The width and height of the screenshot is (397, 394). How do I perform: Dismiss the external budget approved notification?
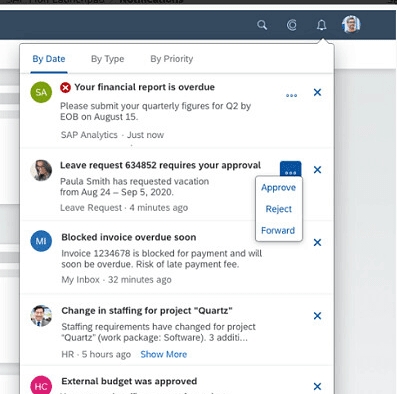[x=317, y=386]
